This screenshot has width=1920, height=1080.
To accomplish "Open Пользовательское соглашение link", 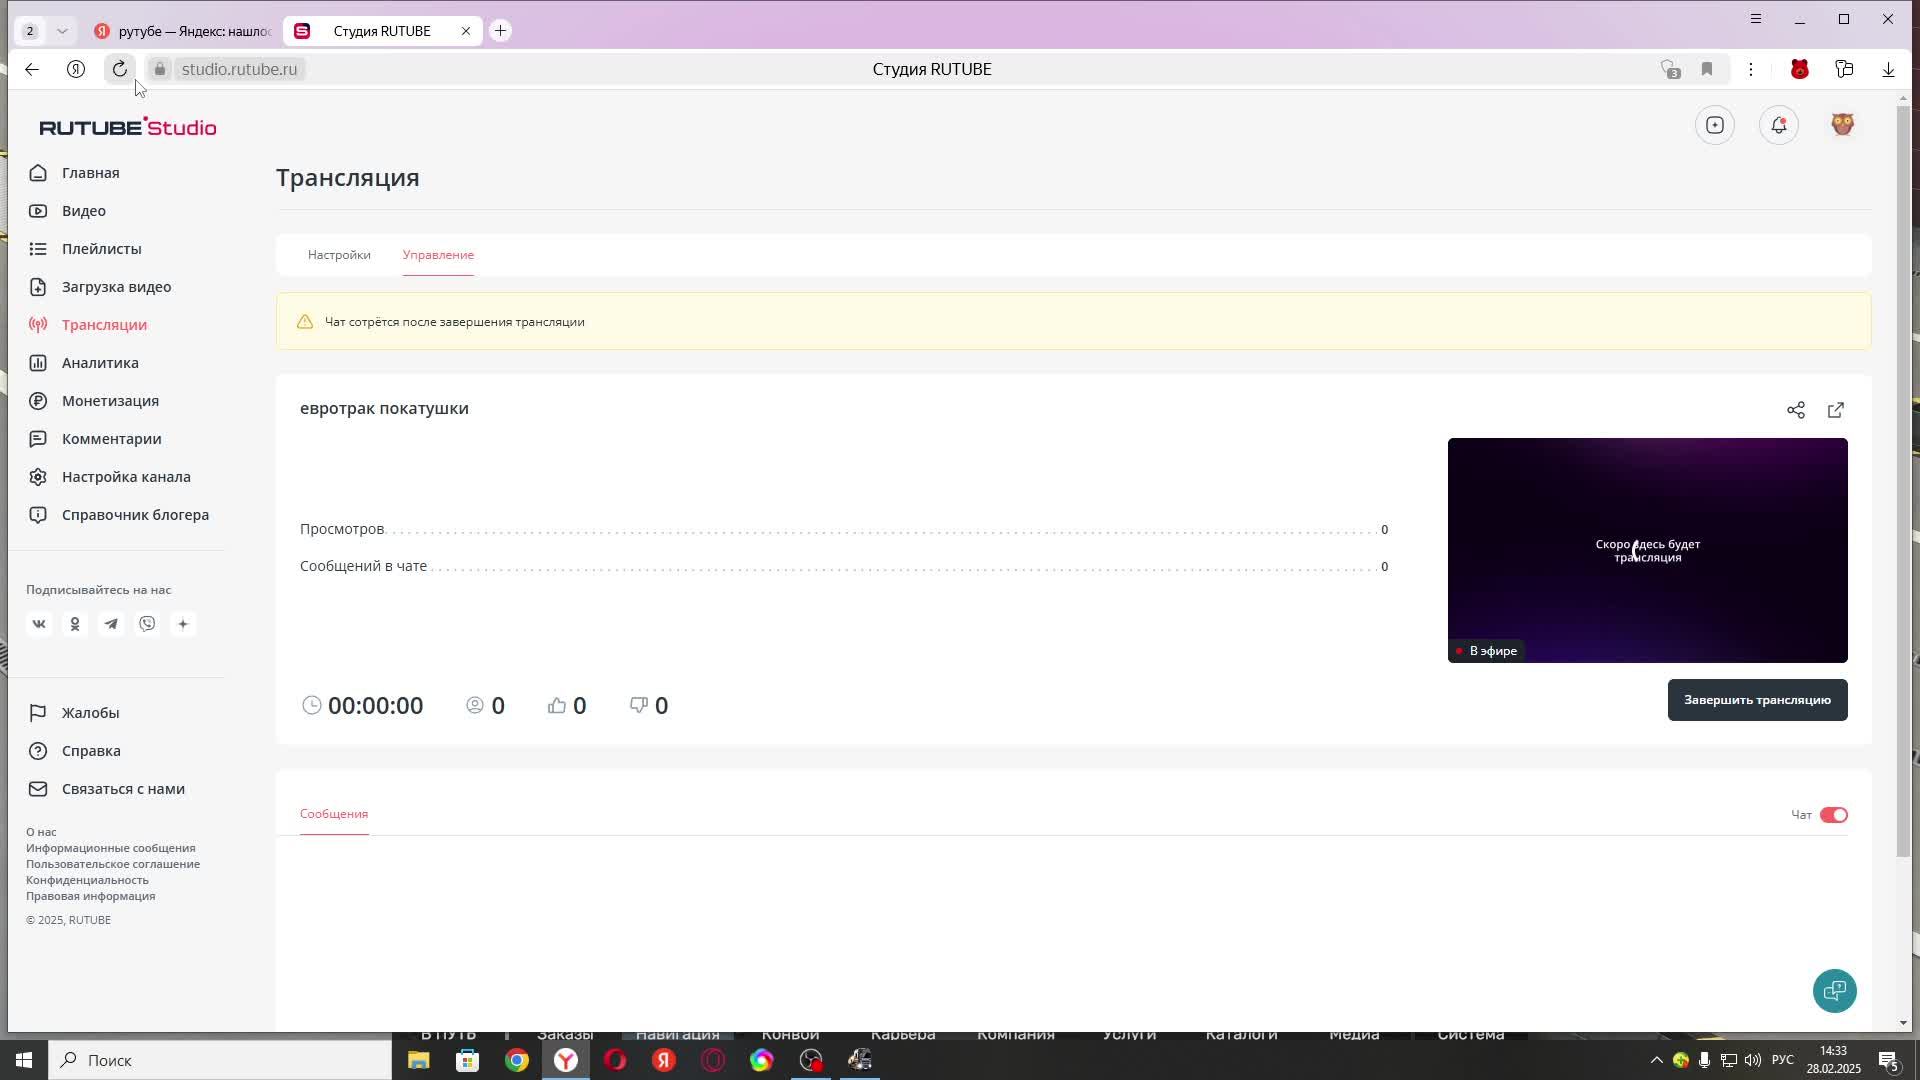I will coord(113,864).
